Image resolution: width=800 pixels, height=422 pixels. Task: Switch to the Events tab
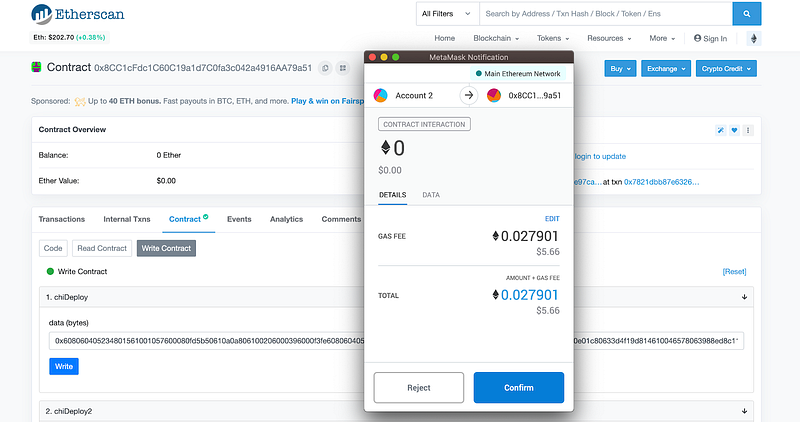[239, 219]
